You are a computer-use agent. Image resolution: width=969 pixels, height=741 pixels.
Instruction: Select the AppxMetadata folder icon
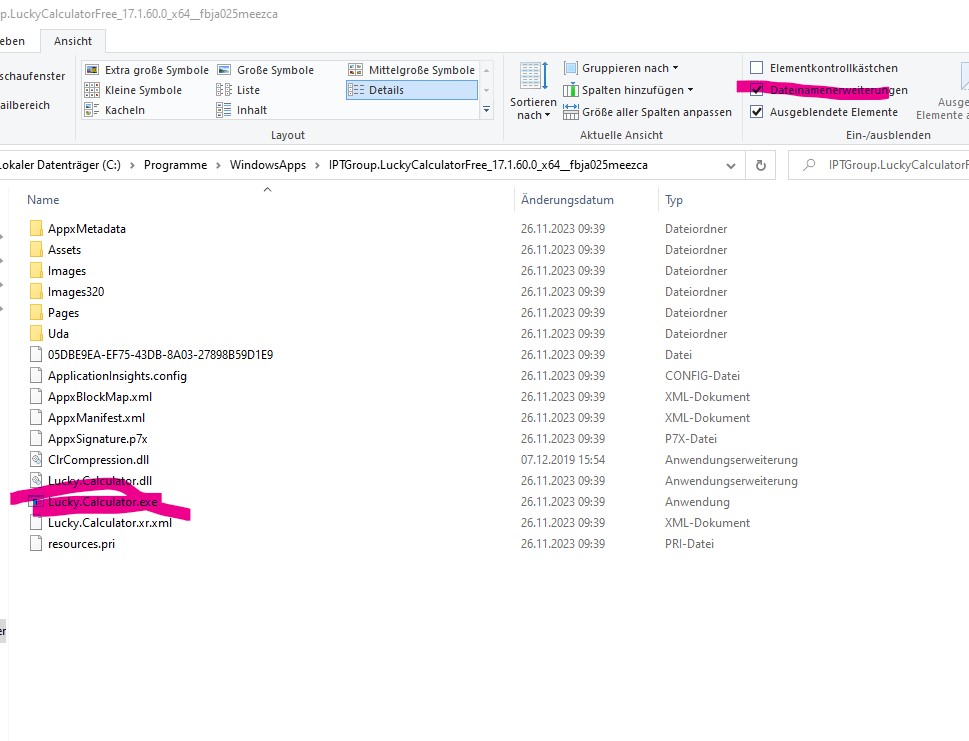pos(36,229)
